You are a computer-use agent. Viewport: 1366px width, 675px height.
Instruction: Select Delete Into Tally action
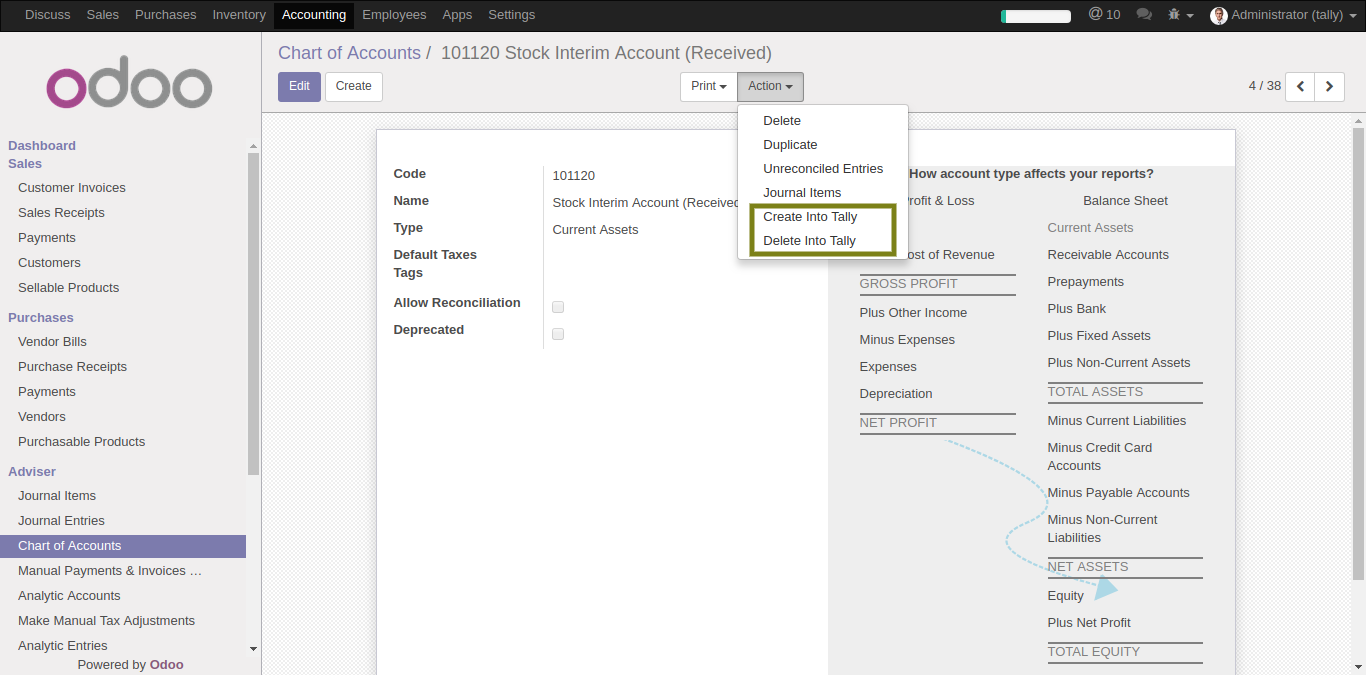point(823,240)
